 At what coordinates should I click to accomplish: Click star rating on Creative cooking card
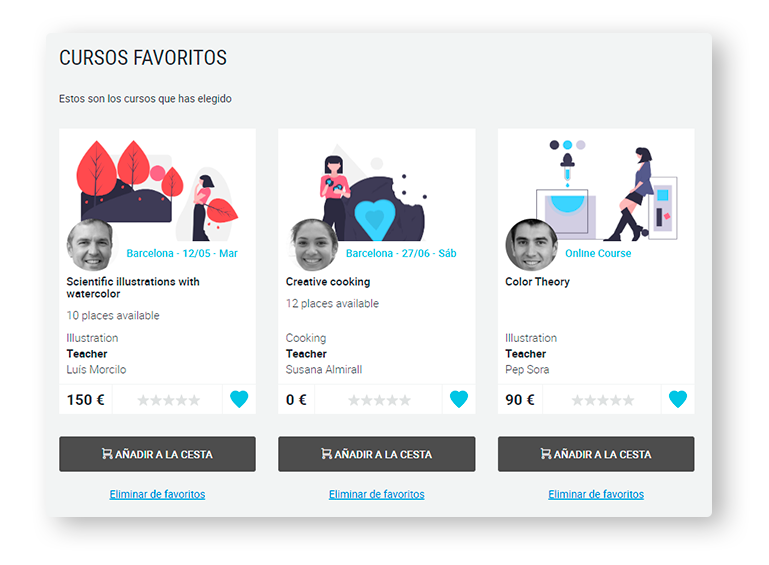379,400
